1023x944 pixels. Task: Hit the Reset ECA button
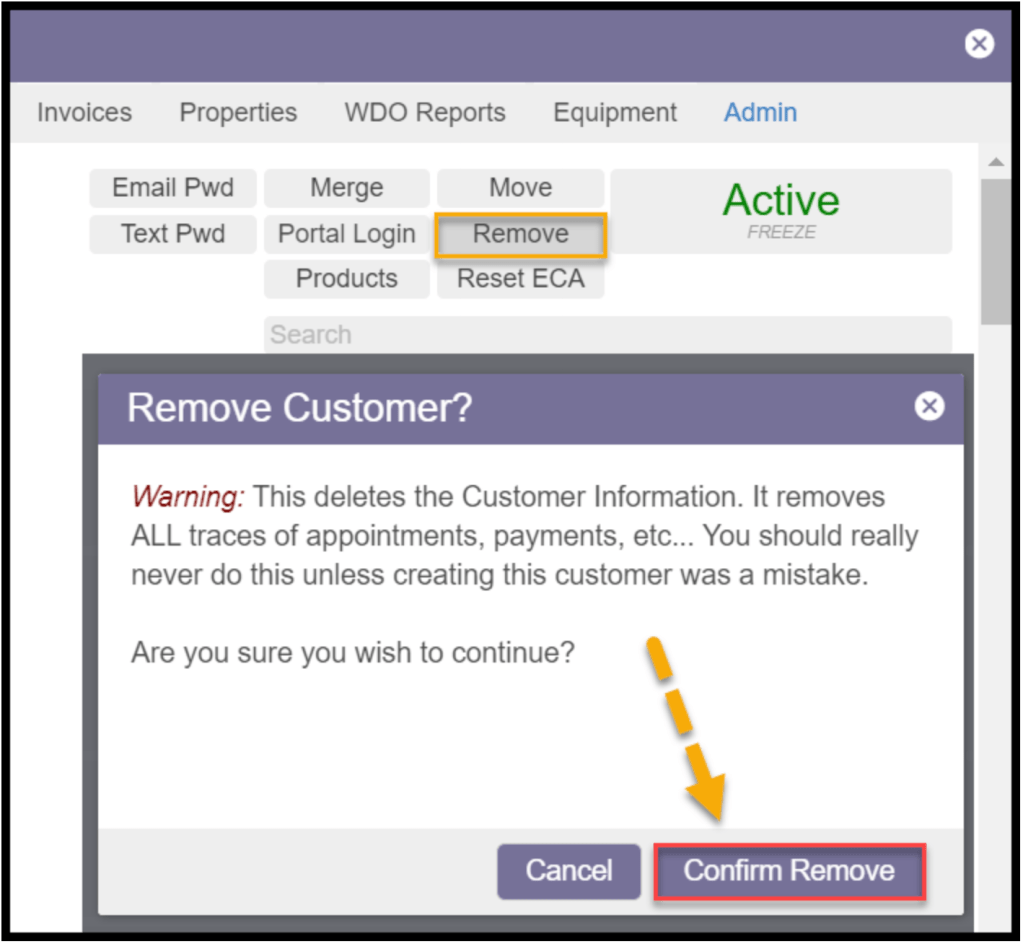520,279
